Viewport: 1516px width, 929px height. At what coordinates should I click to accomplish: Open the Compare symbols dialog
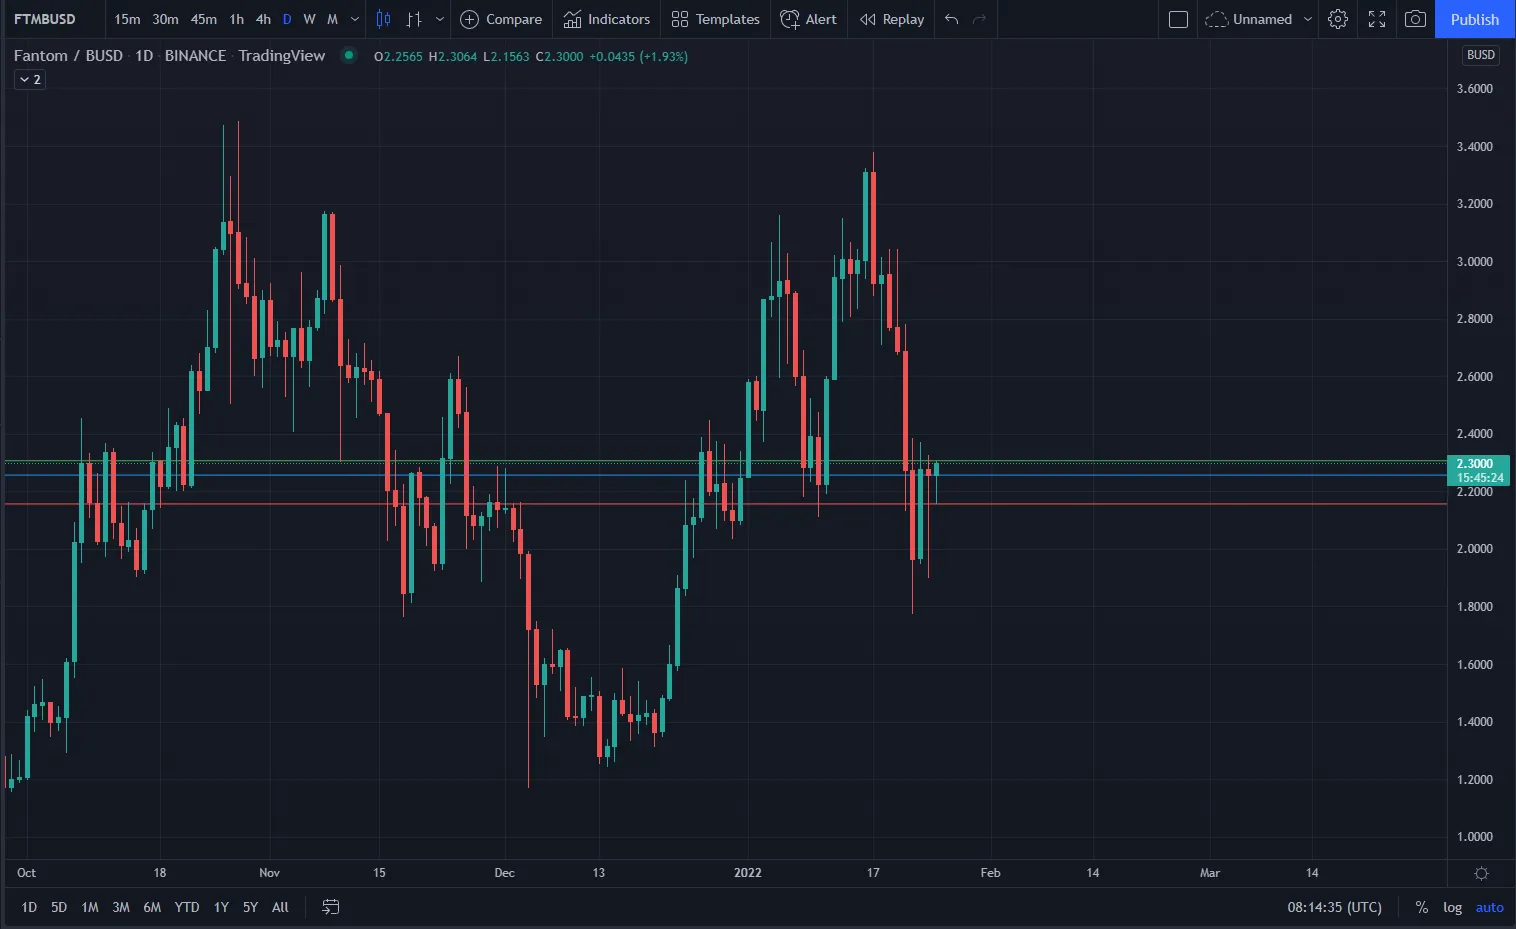[501, 19]
